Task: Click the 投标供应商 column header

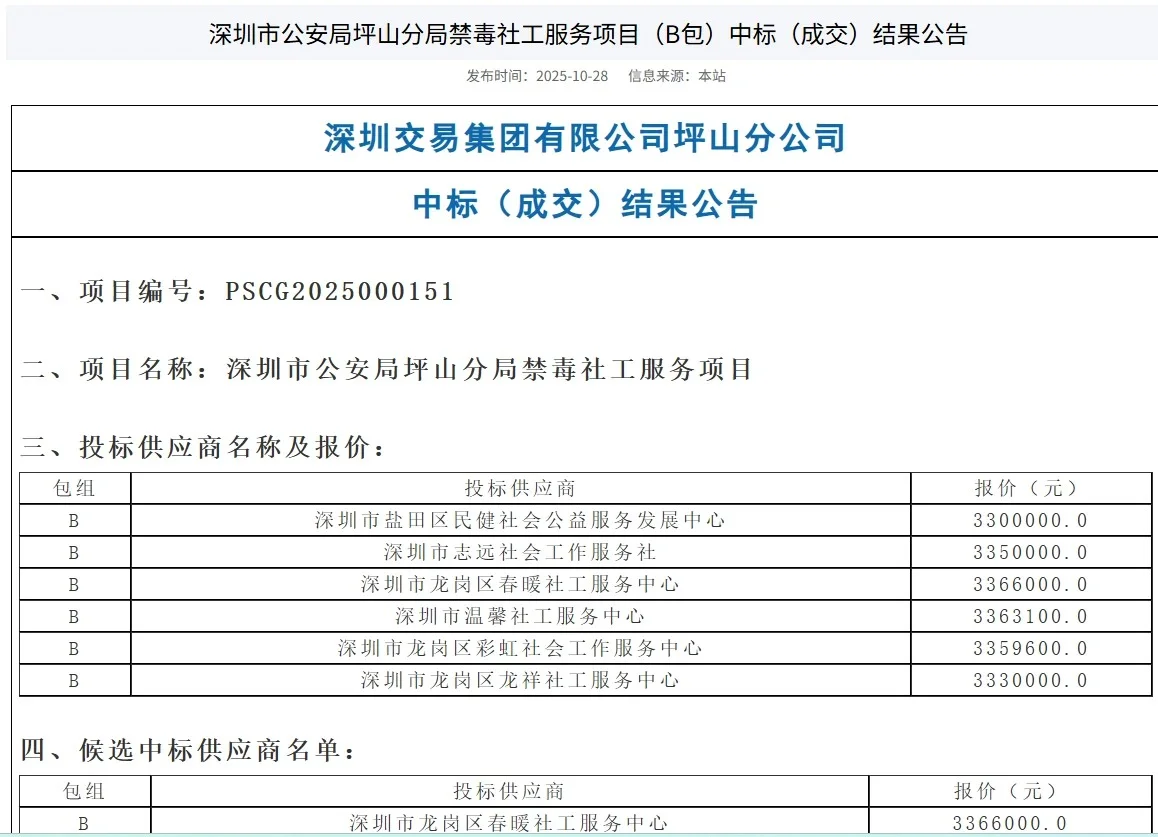Action: (x=521, y=488)
